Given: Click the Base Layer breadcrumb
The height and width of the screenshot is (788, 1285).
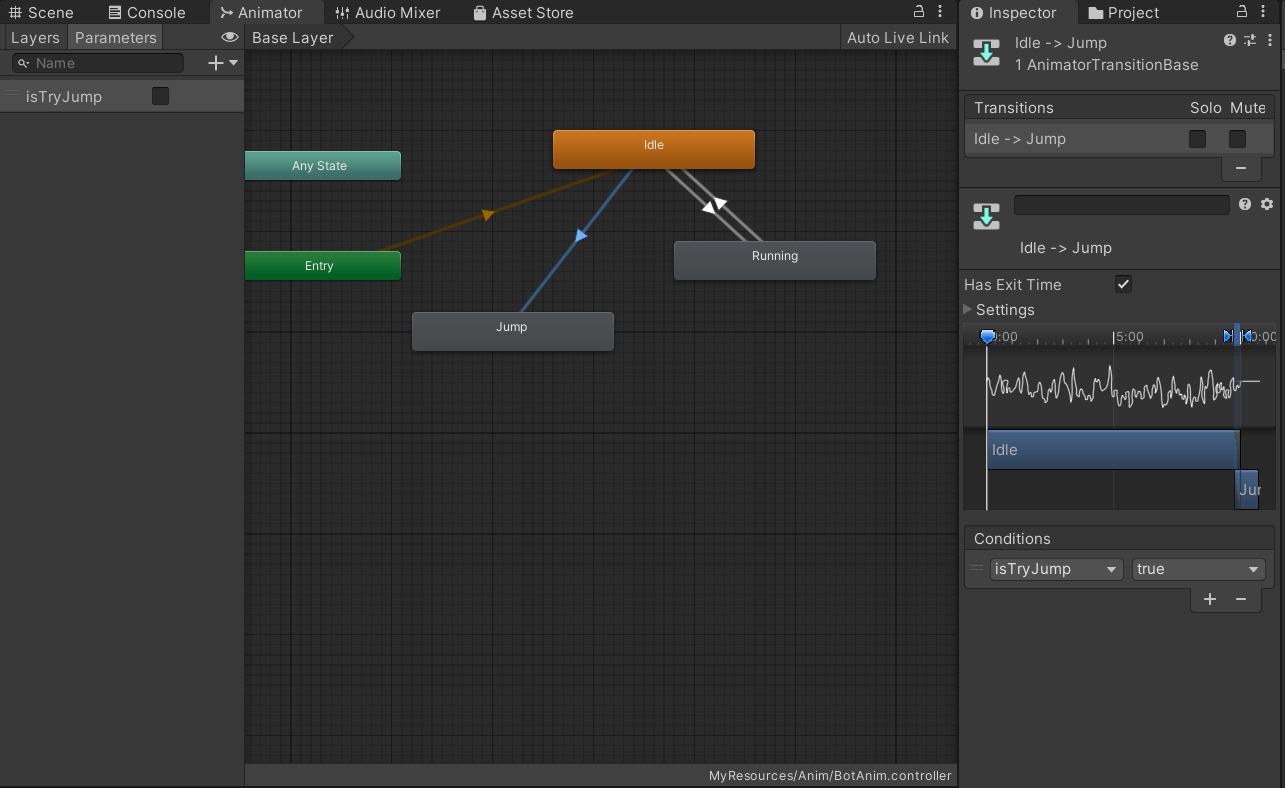Looking at the screenshot, I should coord(293,38).
